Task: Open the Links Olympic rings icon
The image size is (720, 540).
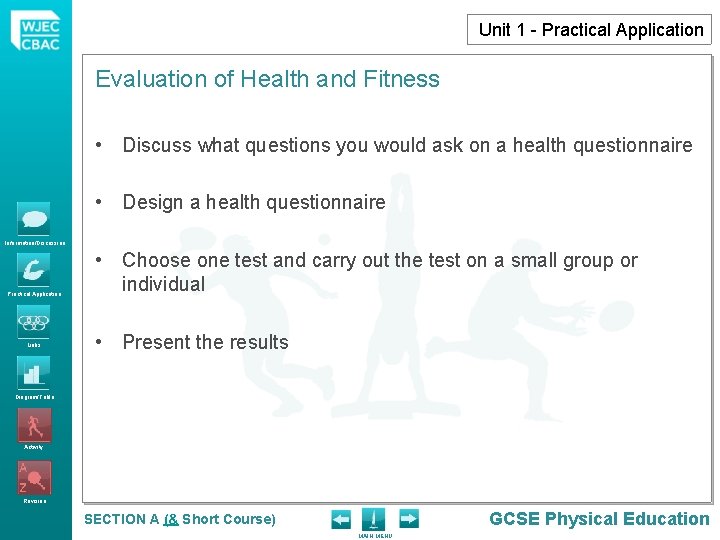Action: point(34,322)
